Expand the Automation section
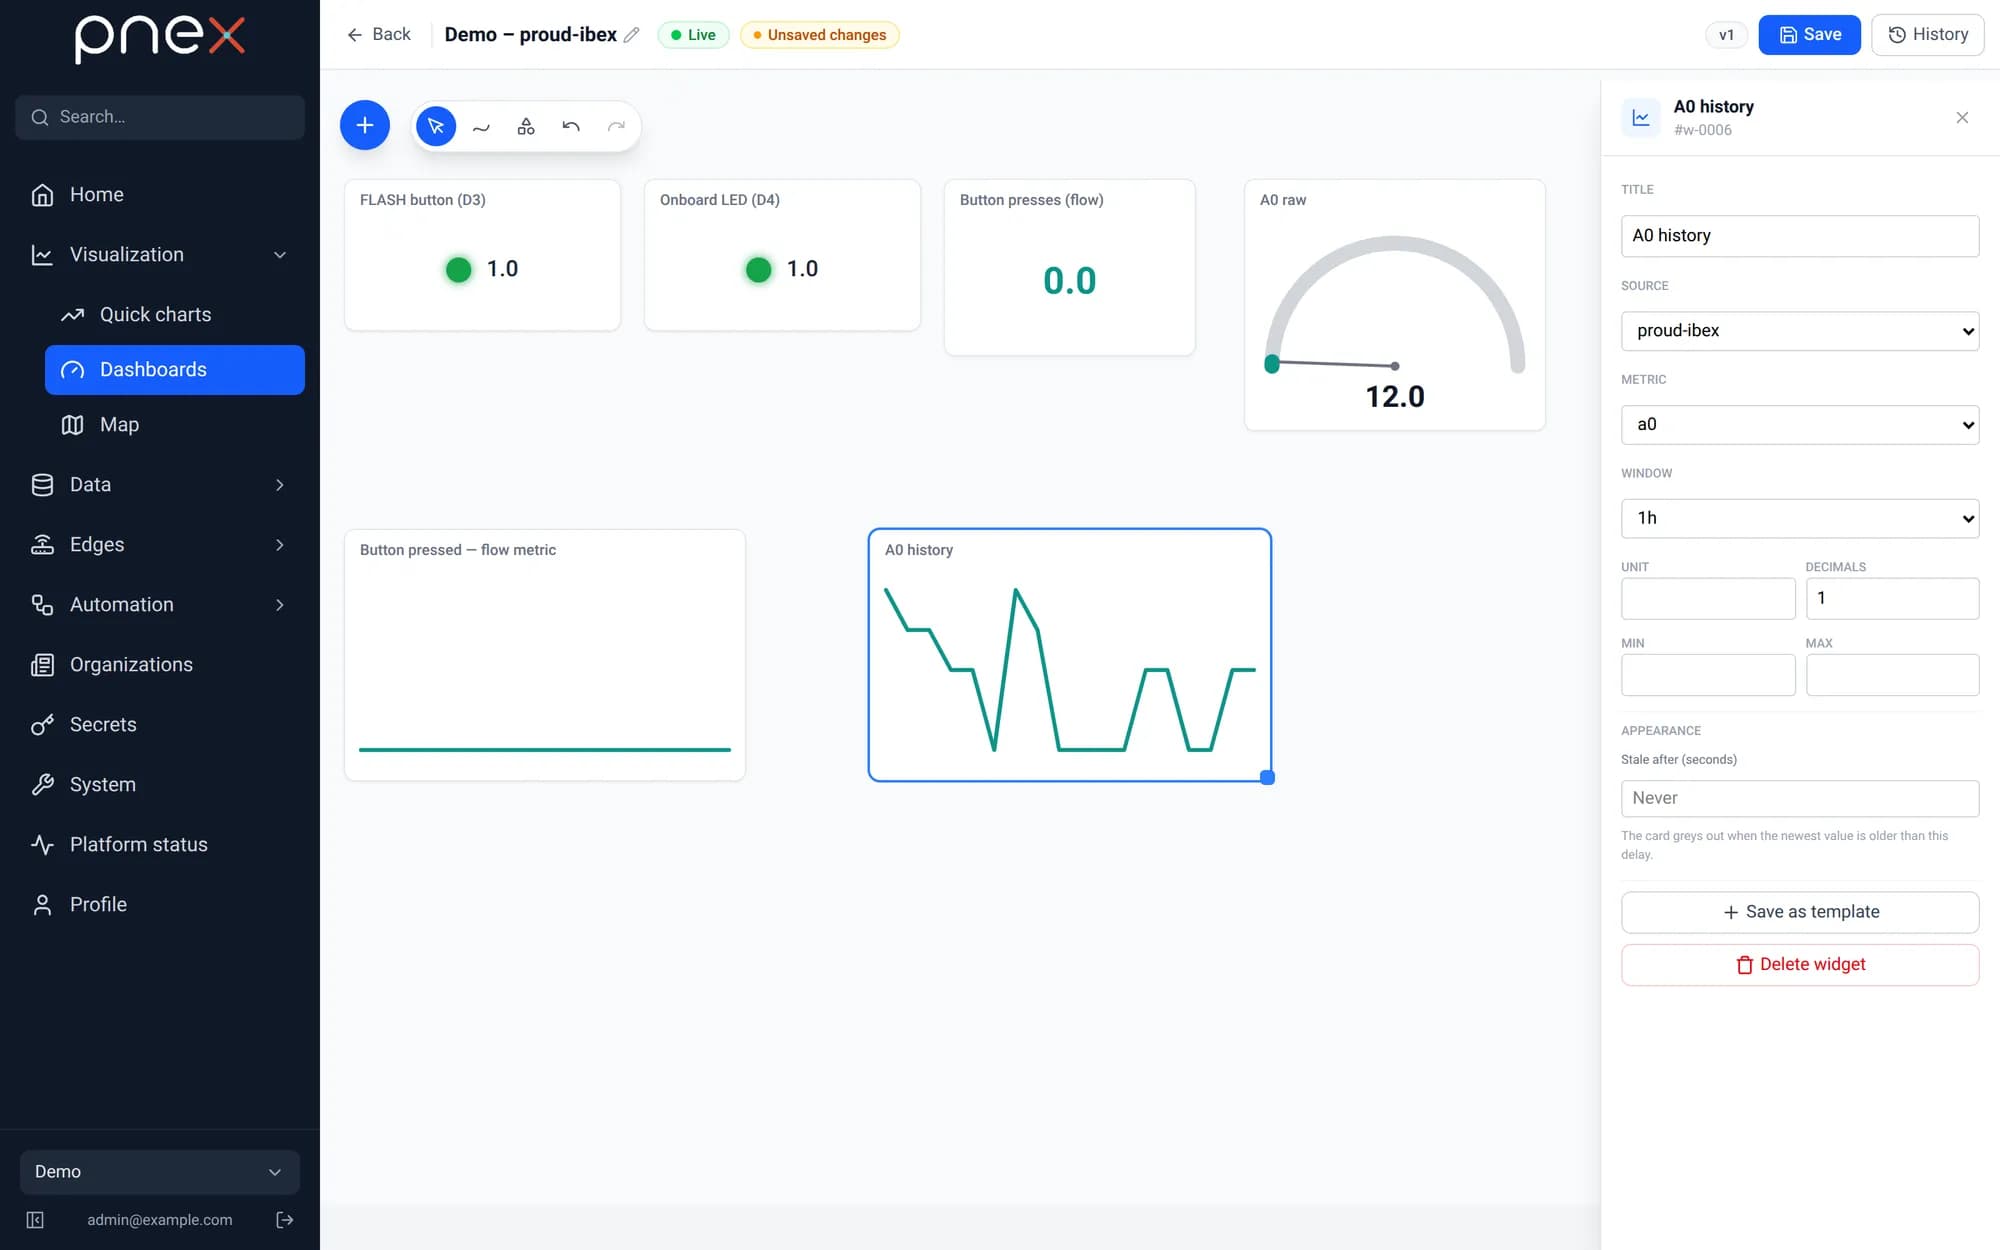The width and height of the screenshot is (2000, 1250). point(280,604)
